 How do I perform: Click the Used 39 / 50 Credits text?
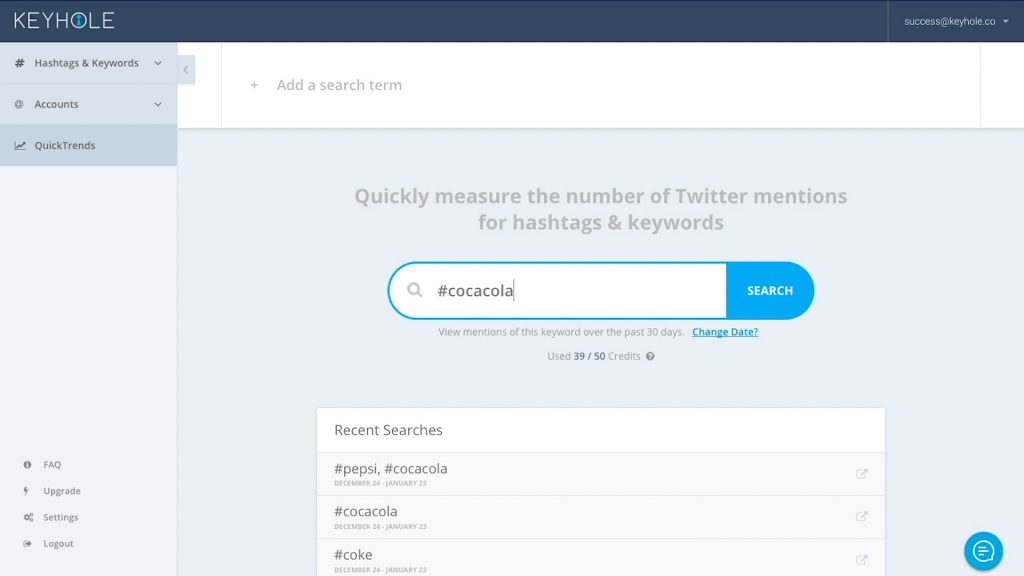point(594,356)
